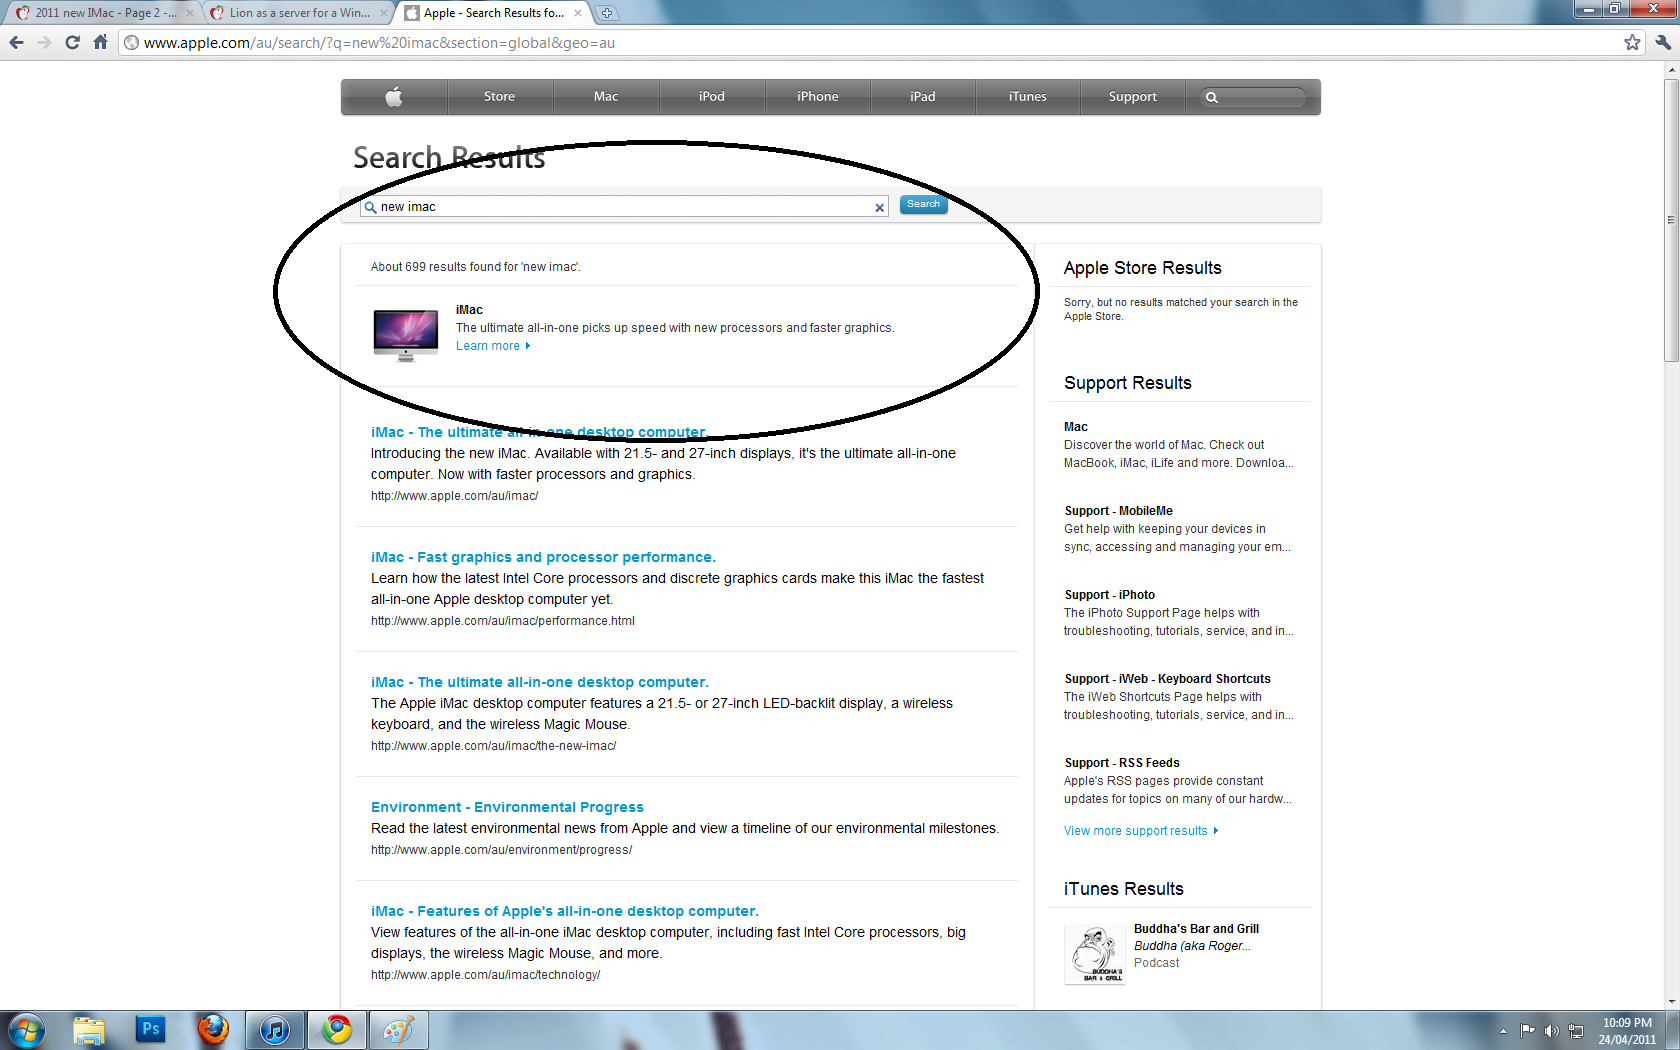Open the Mac section in the Apple nav
This screenshot has height=1050, width=1680.
606,97
